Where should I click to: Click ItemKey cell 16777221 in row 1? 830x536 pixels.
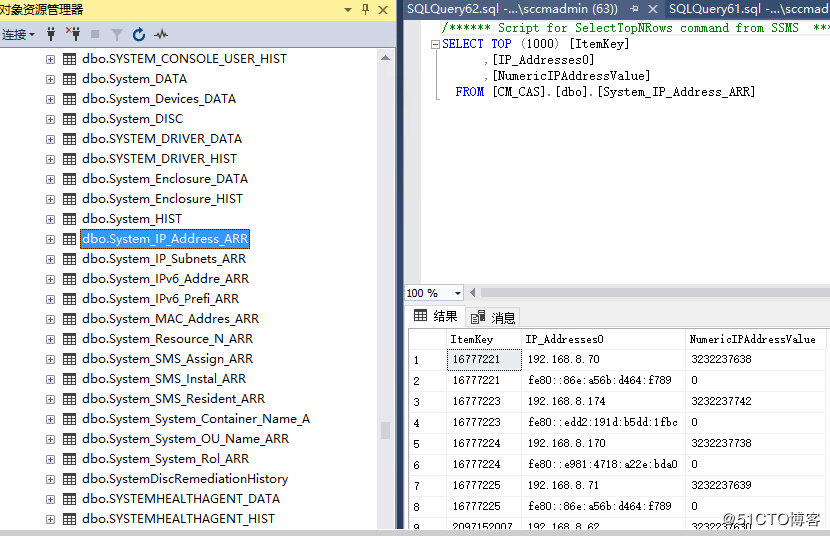484,359
